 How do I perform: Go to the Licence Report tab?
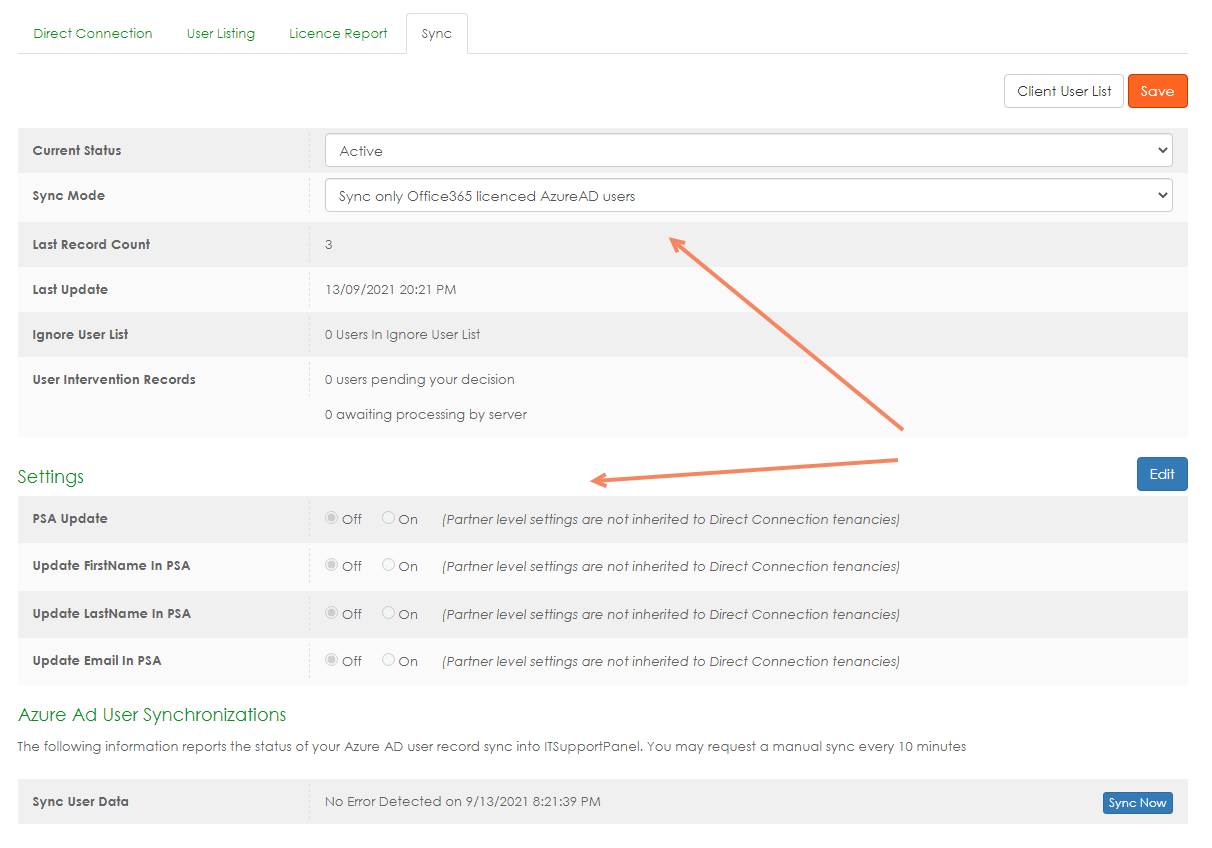[x=338, y=33]
